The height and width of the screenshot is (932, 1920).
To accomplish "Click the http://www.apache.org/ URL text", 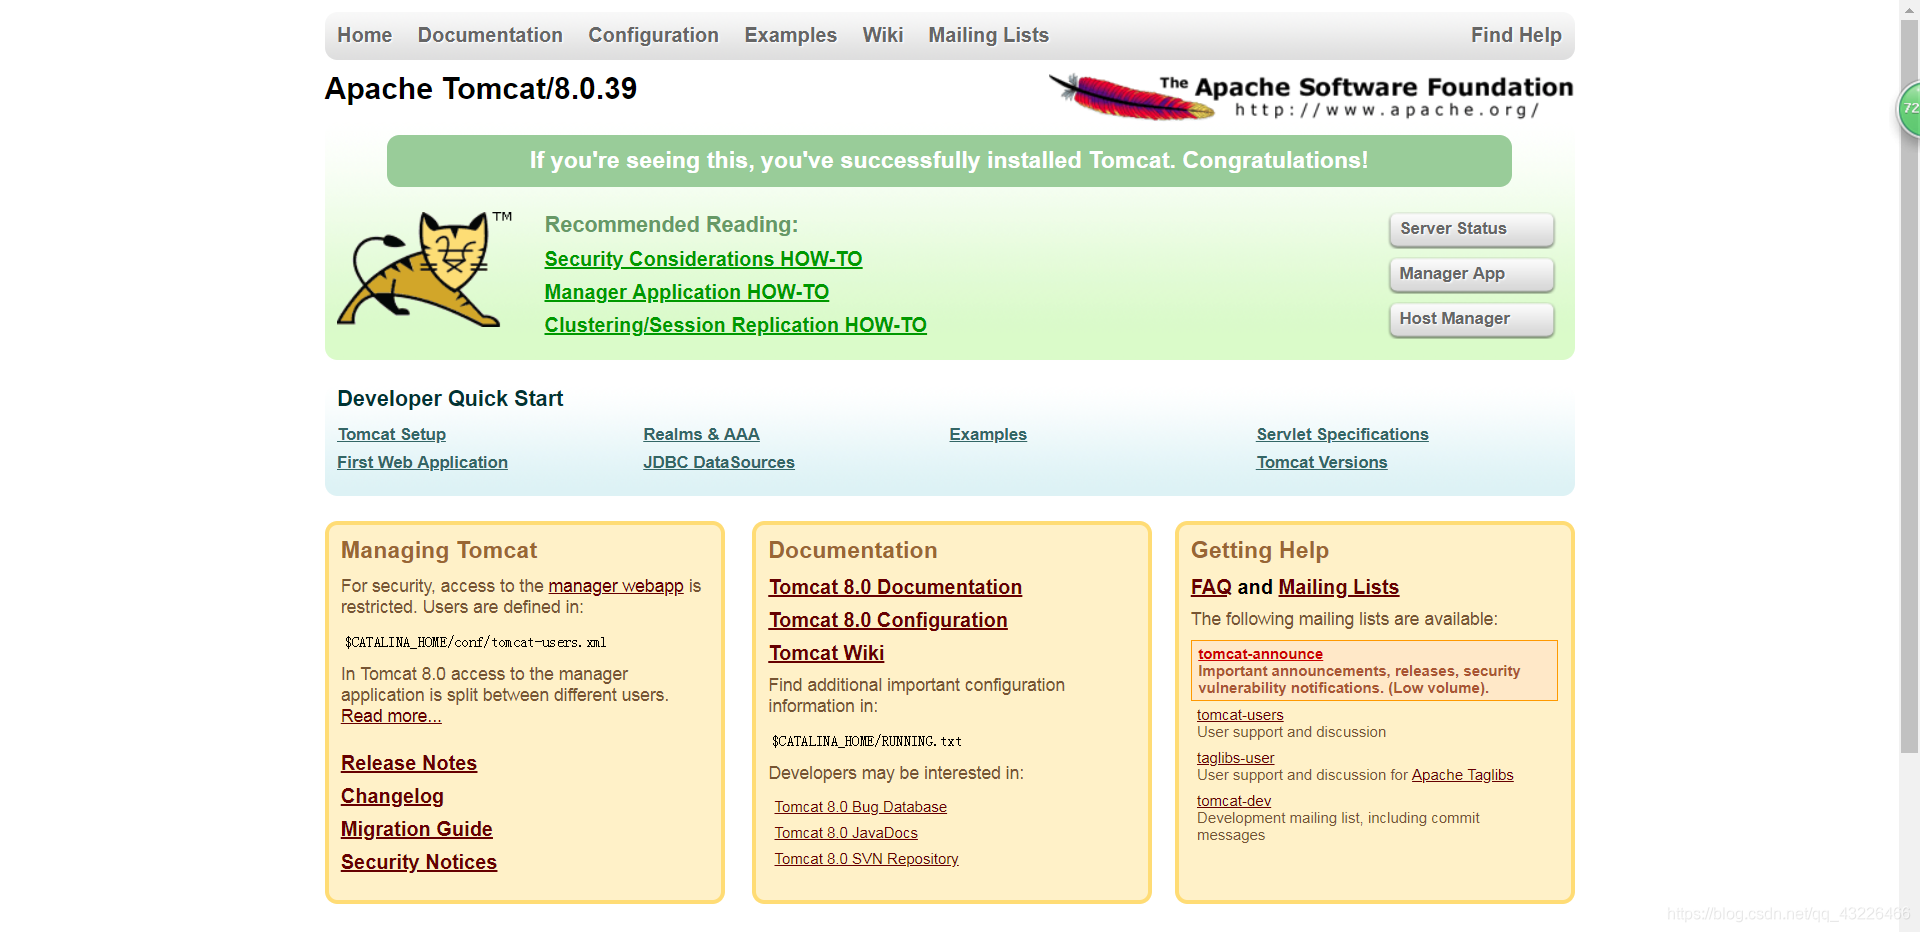I will 1386,110.
